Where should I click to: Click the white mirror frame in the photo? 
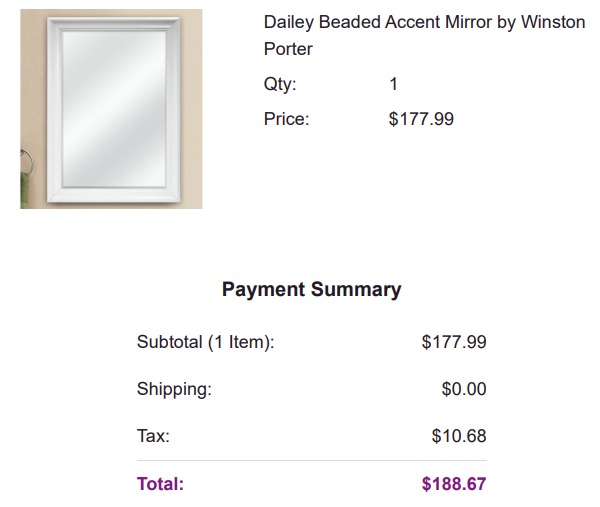tap(54, 109)
